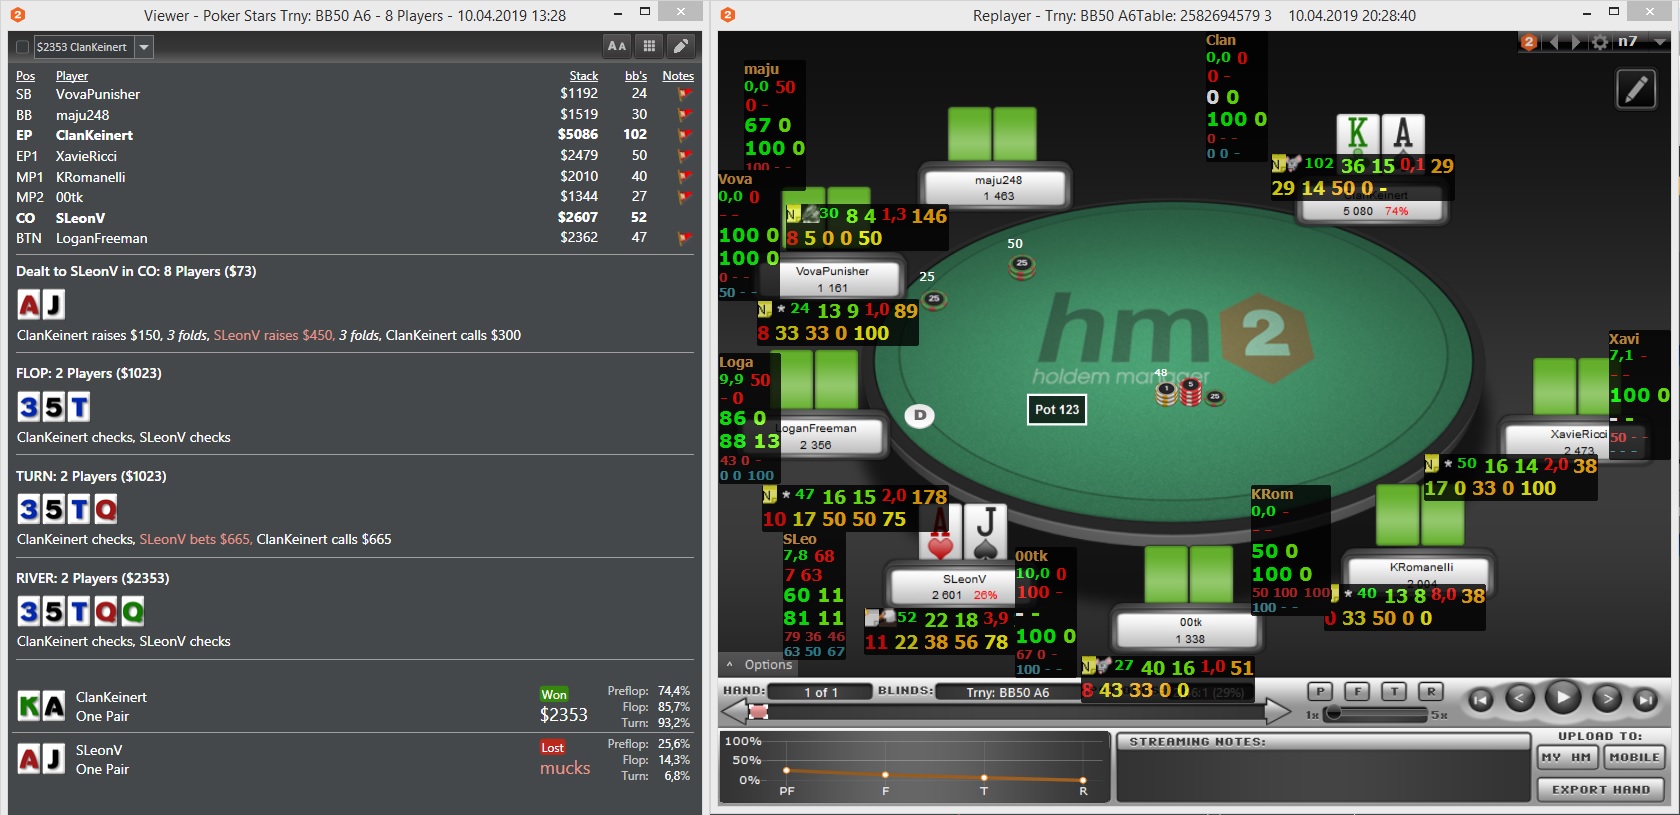Jump to River with R button
The height and width of the screenshot is (815, 1680).
(x=1431, y=692)
